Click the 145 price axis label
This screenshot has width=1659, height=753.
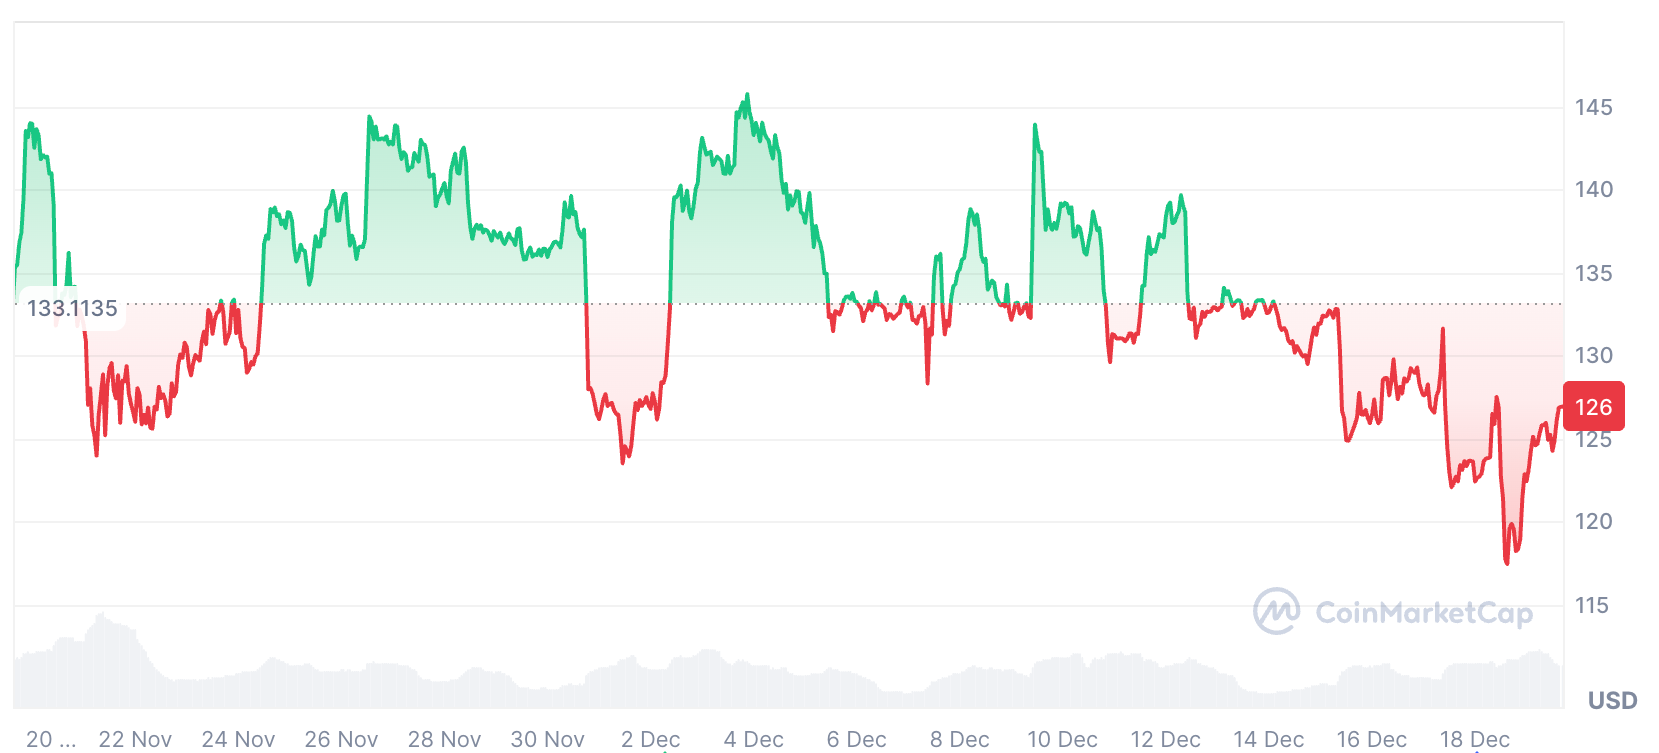[1593, 107]
